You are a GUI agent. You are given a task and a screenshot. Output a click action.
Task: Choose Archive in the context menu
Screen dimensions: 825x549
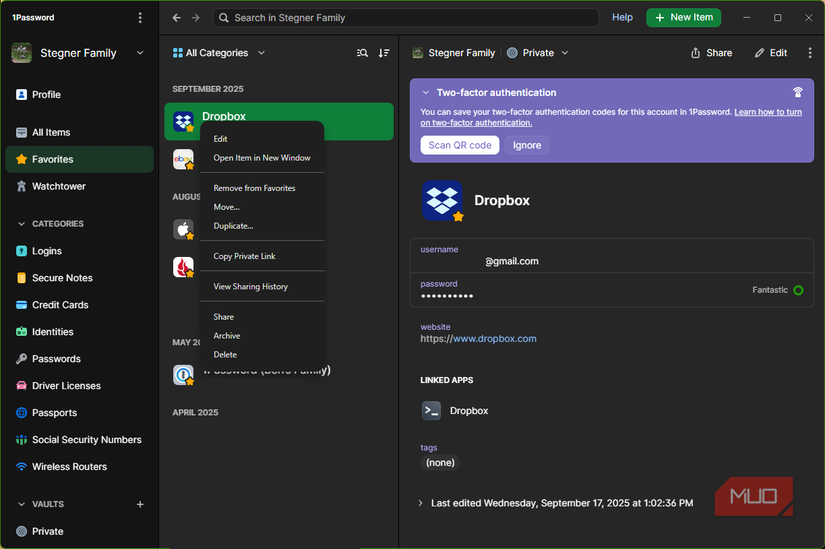pos(261,336)
